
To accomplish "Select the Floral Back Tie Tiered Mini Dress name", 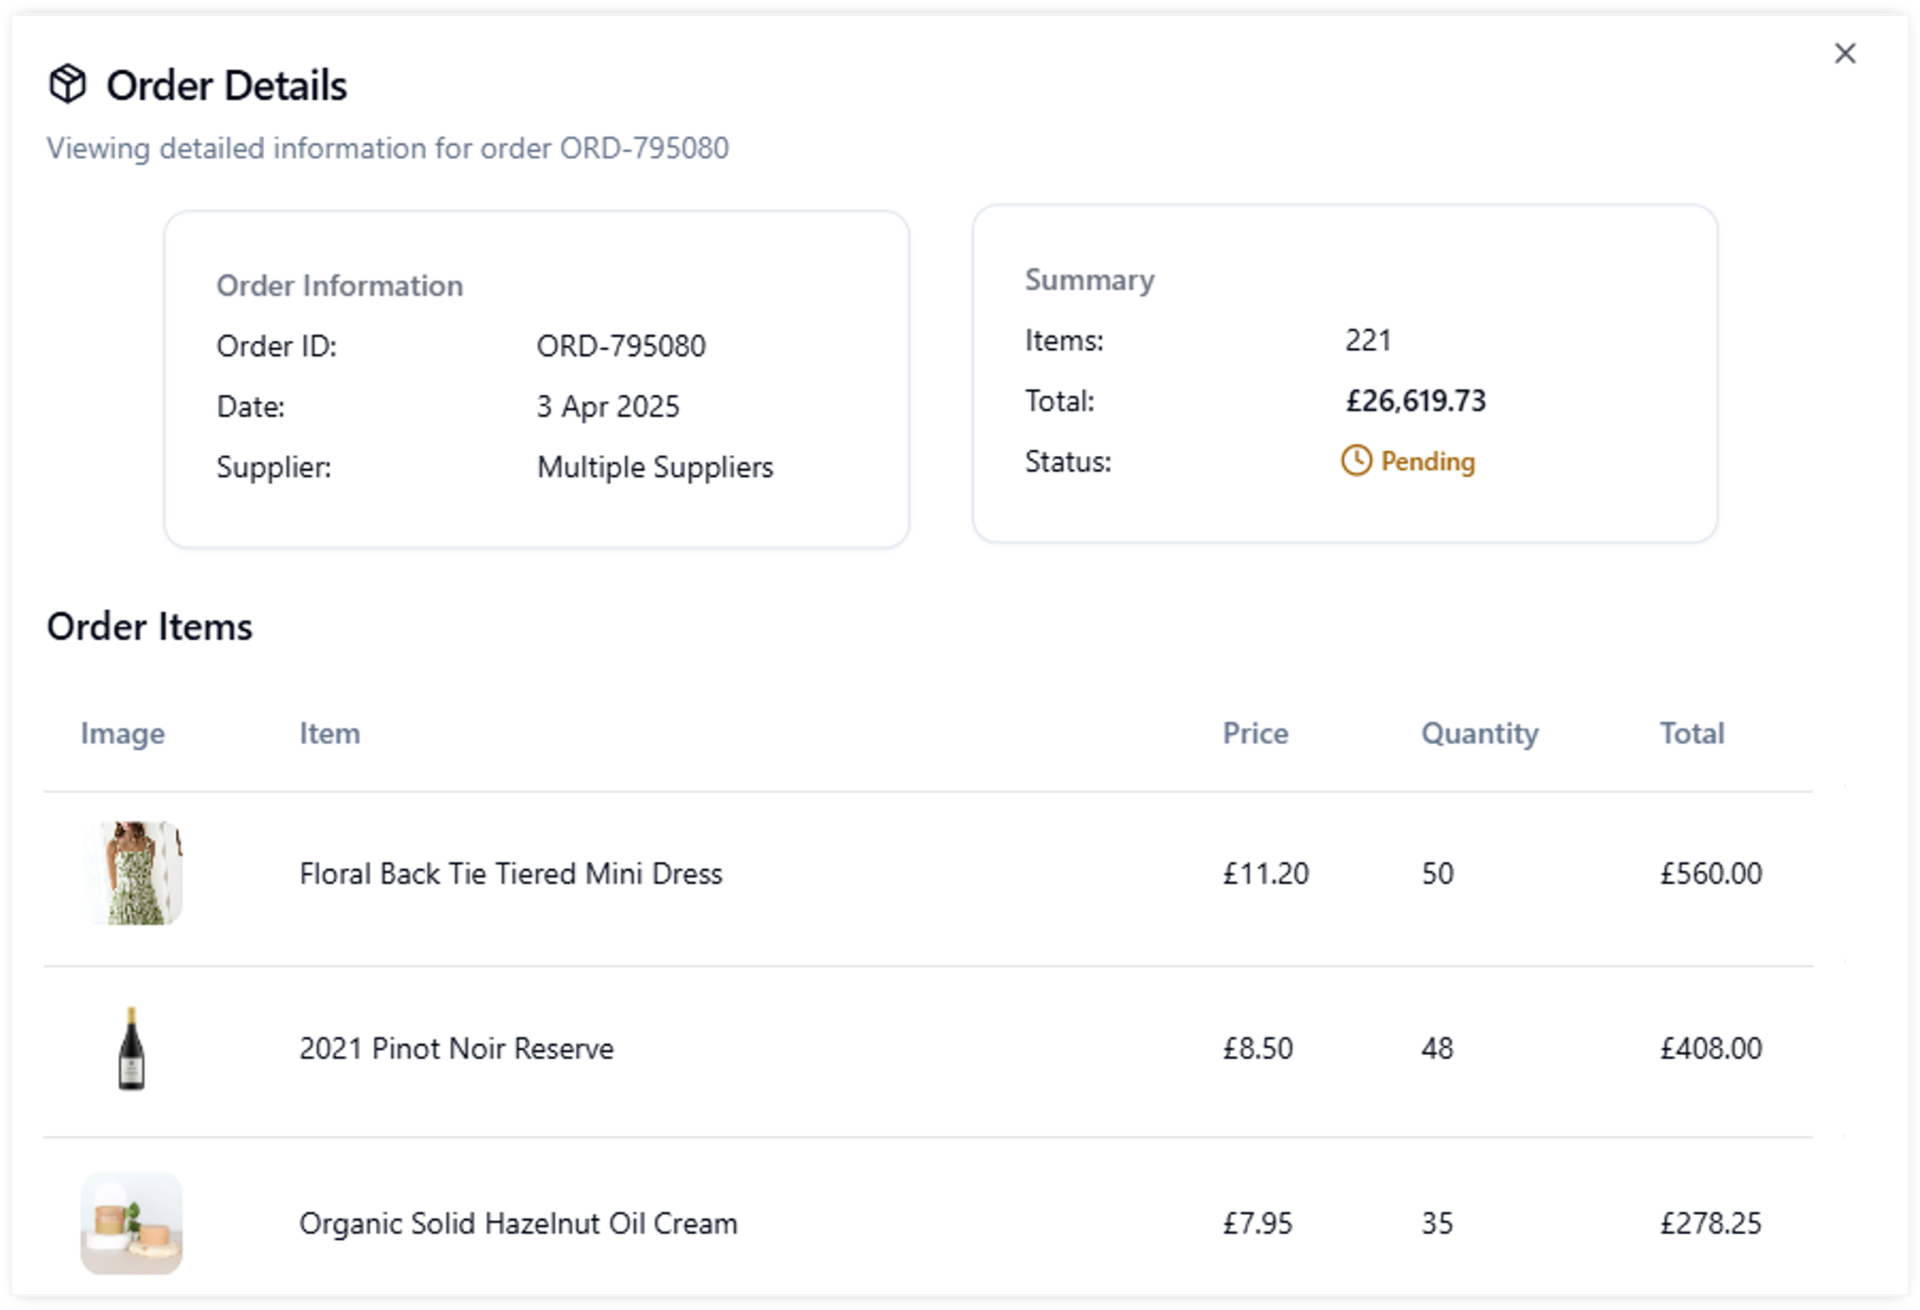I will coord(510,874).
